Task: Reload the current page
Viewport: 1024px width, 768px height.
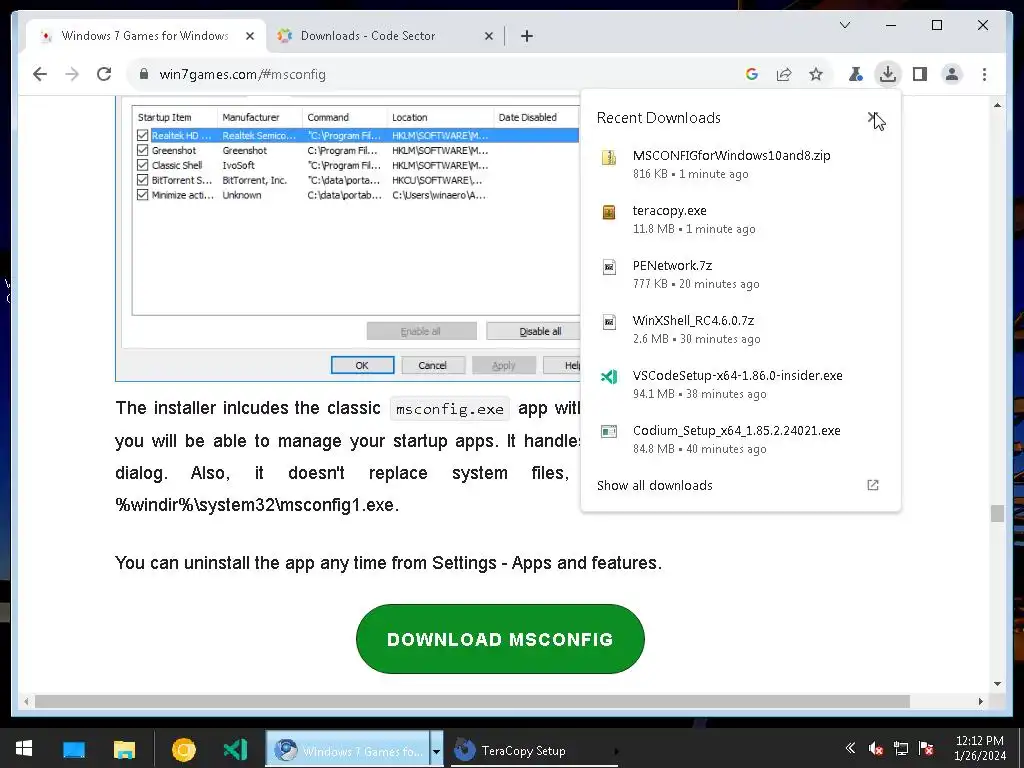Action: [104, 74]
